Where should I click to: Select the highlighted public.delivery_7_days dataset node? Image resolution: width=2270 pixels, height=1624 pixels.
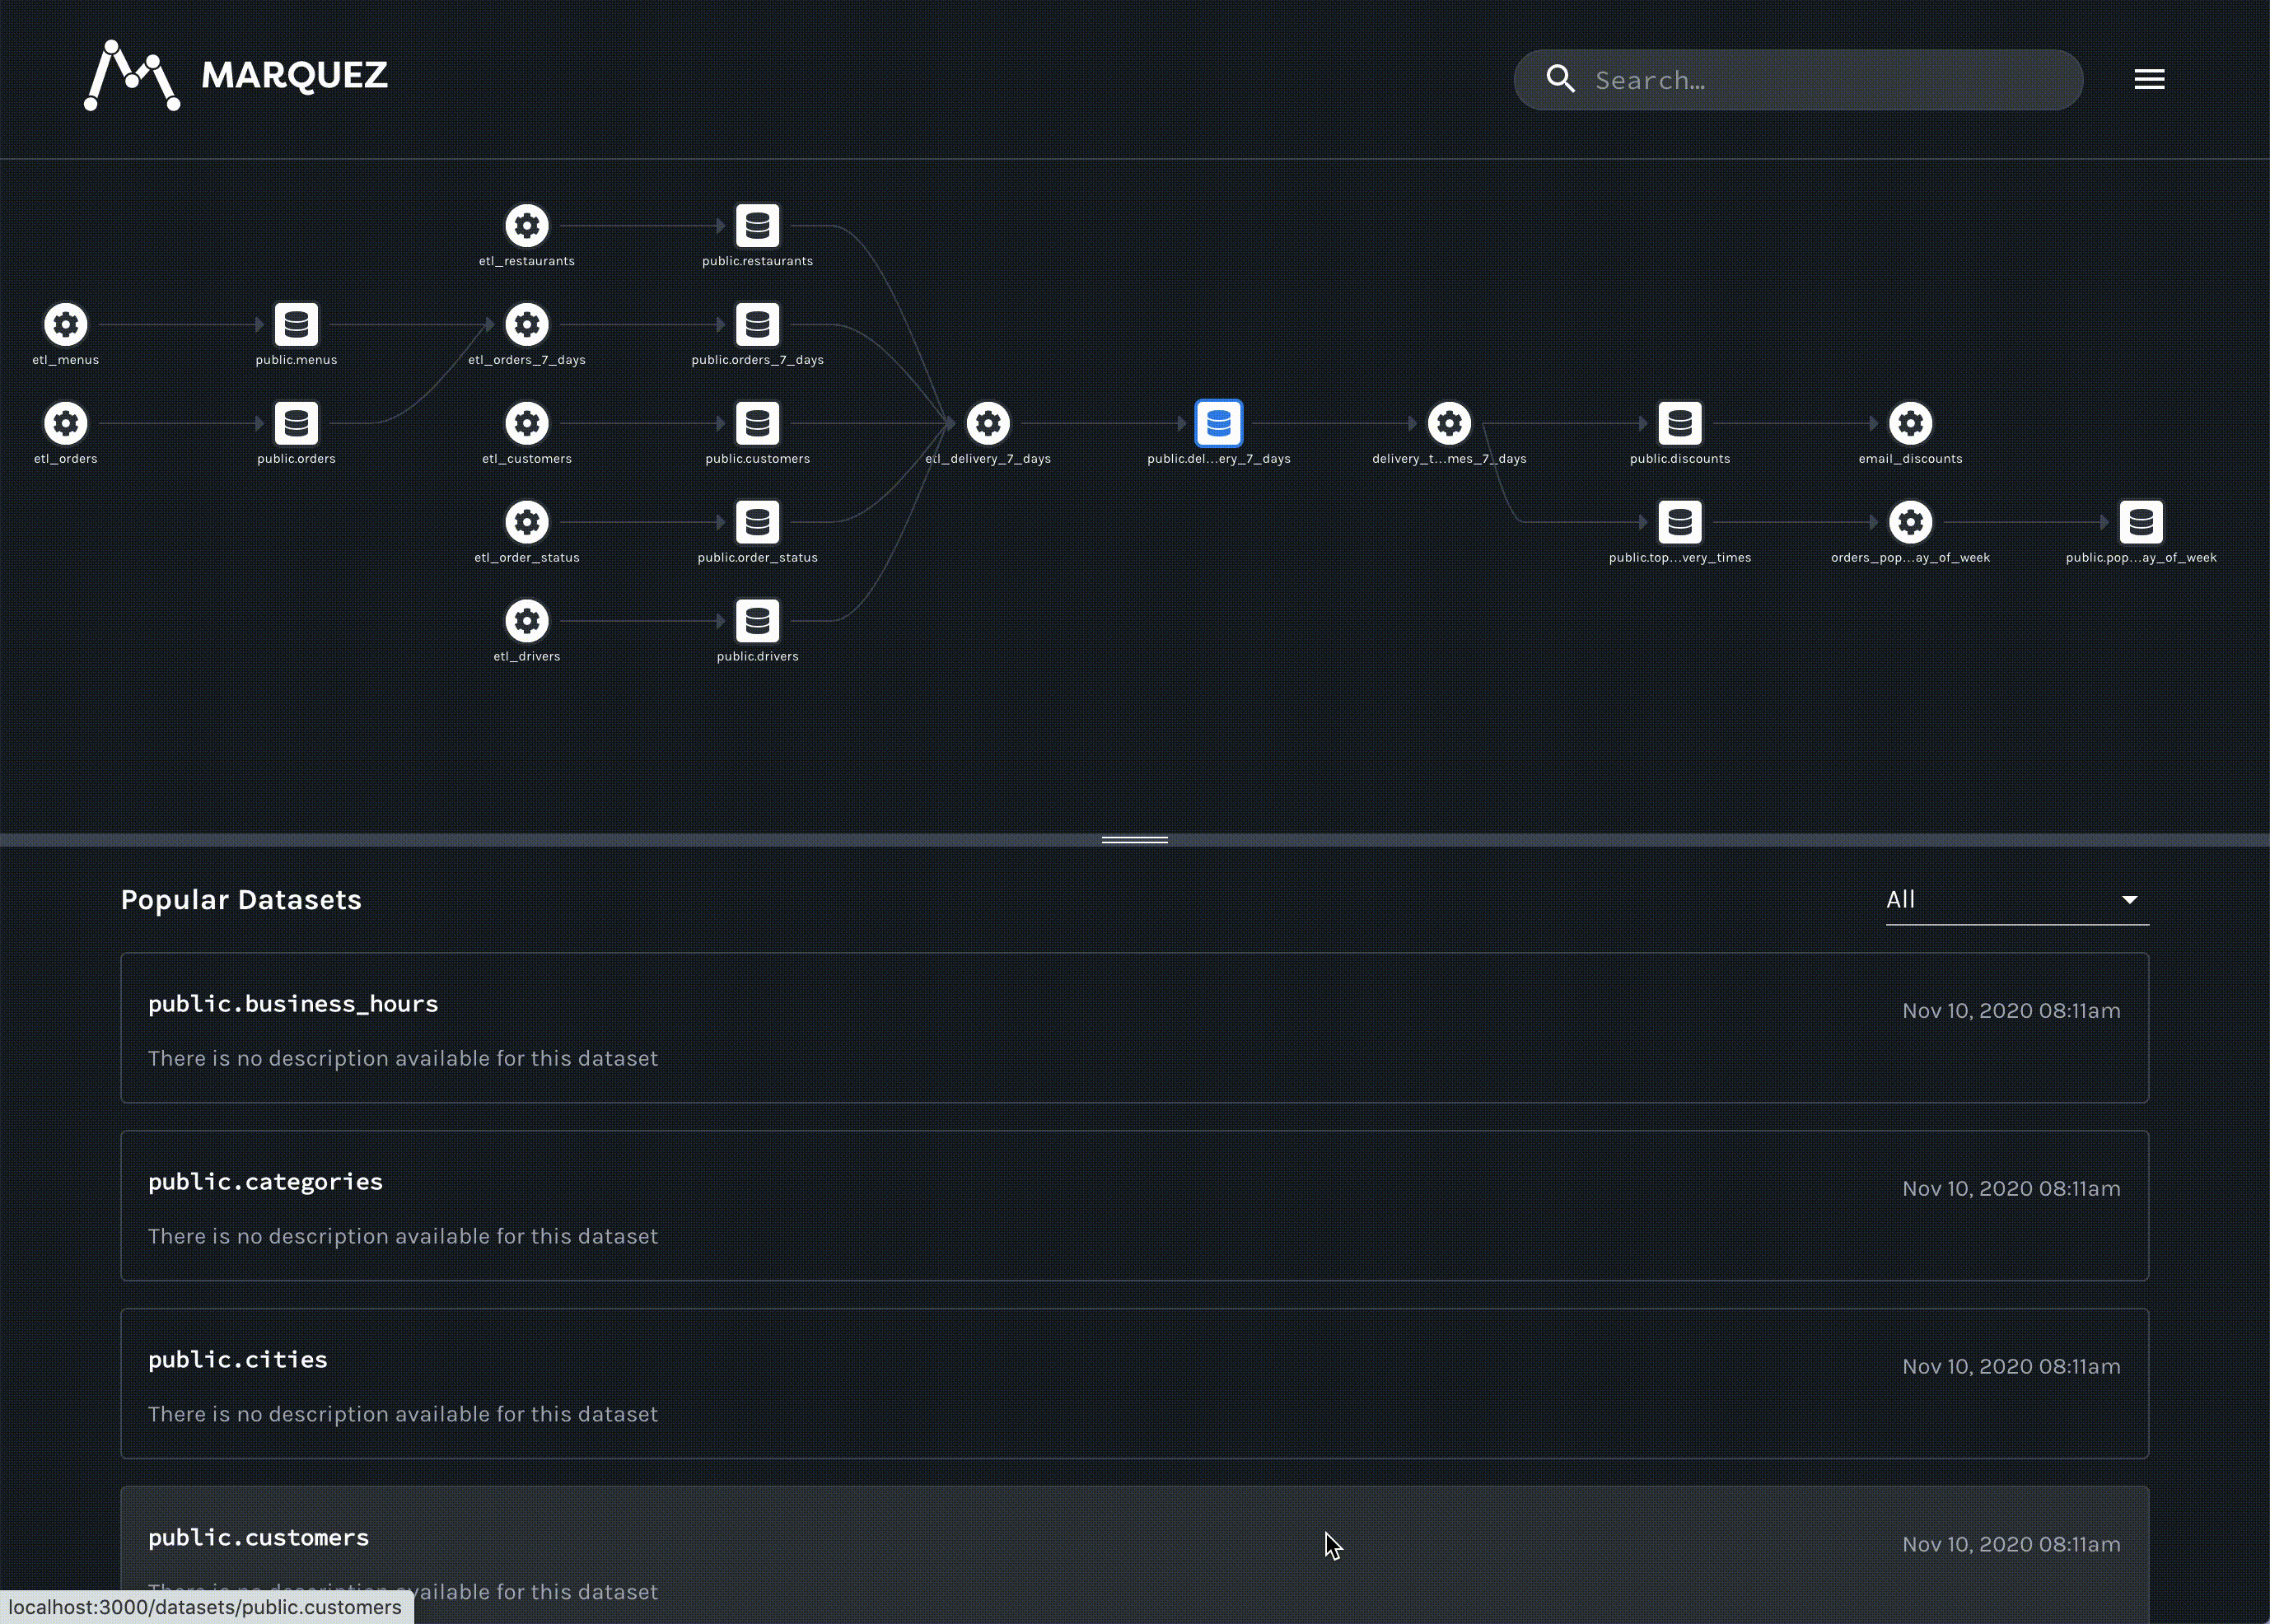1218,424
